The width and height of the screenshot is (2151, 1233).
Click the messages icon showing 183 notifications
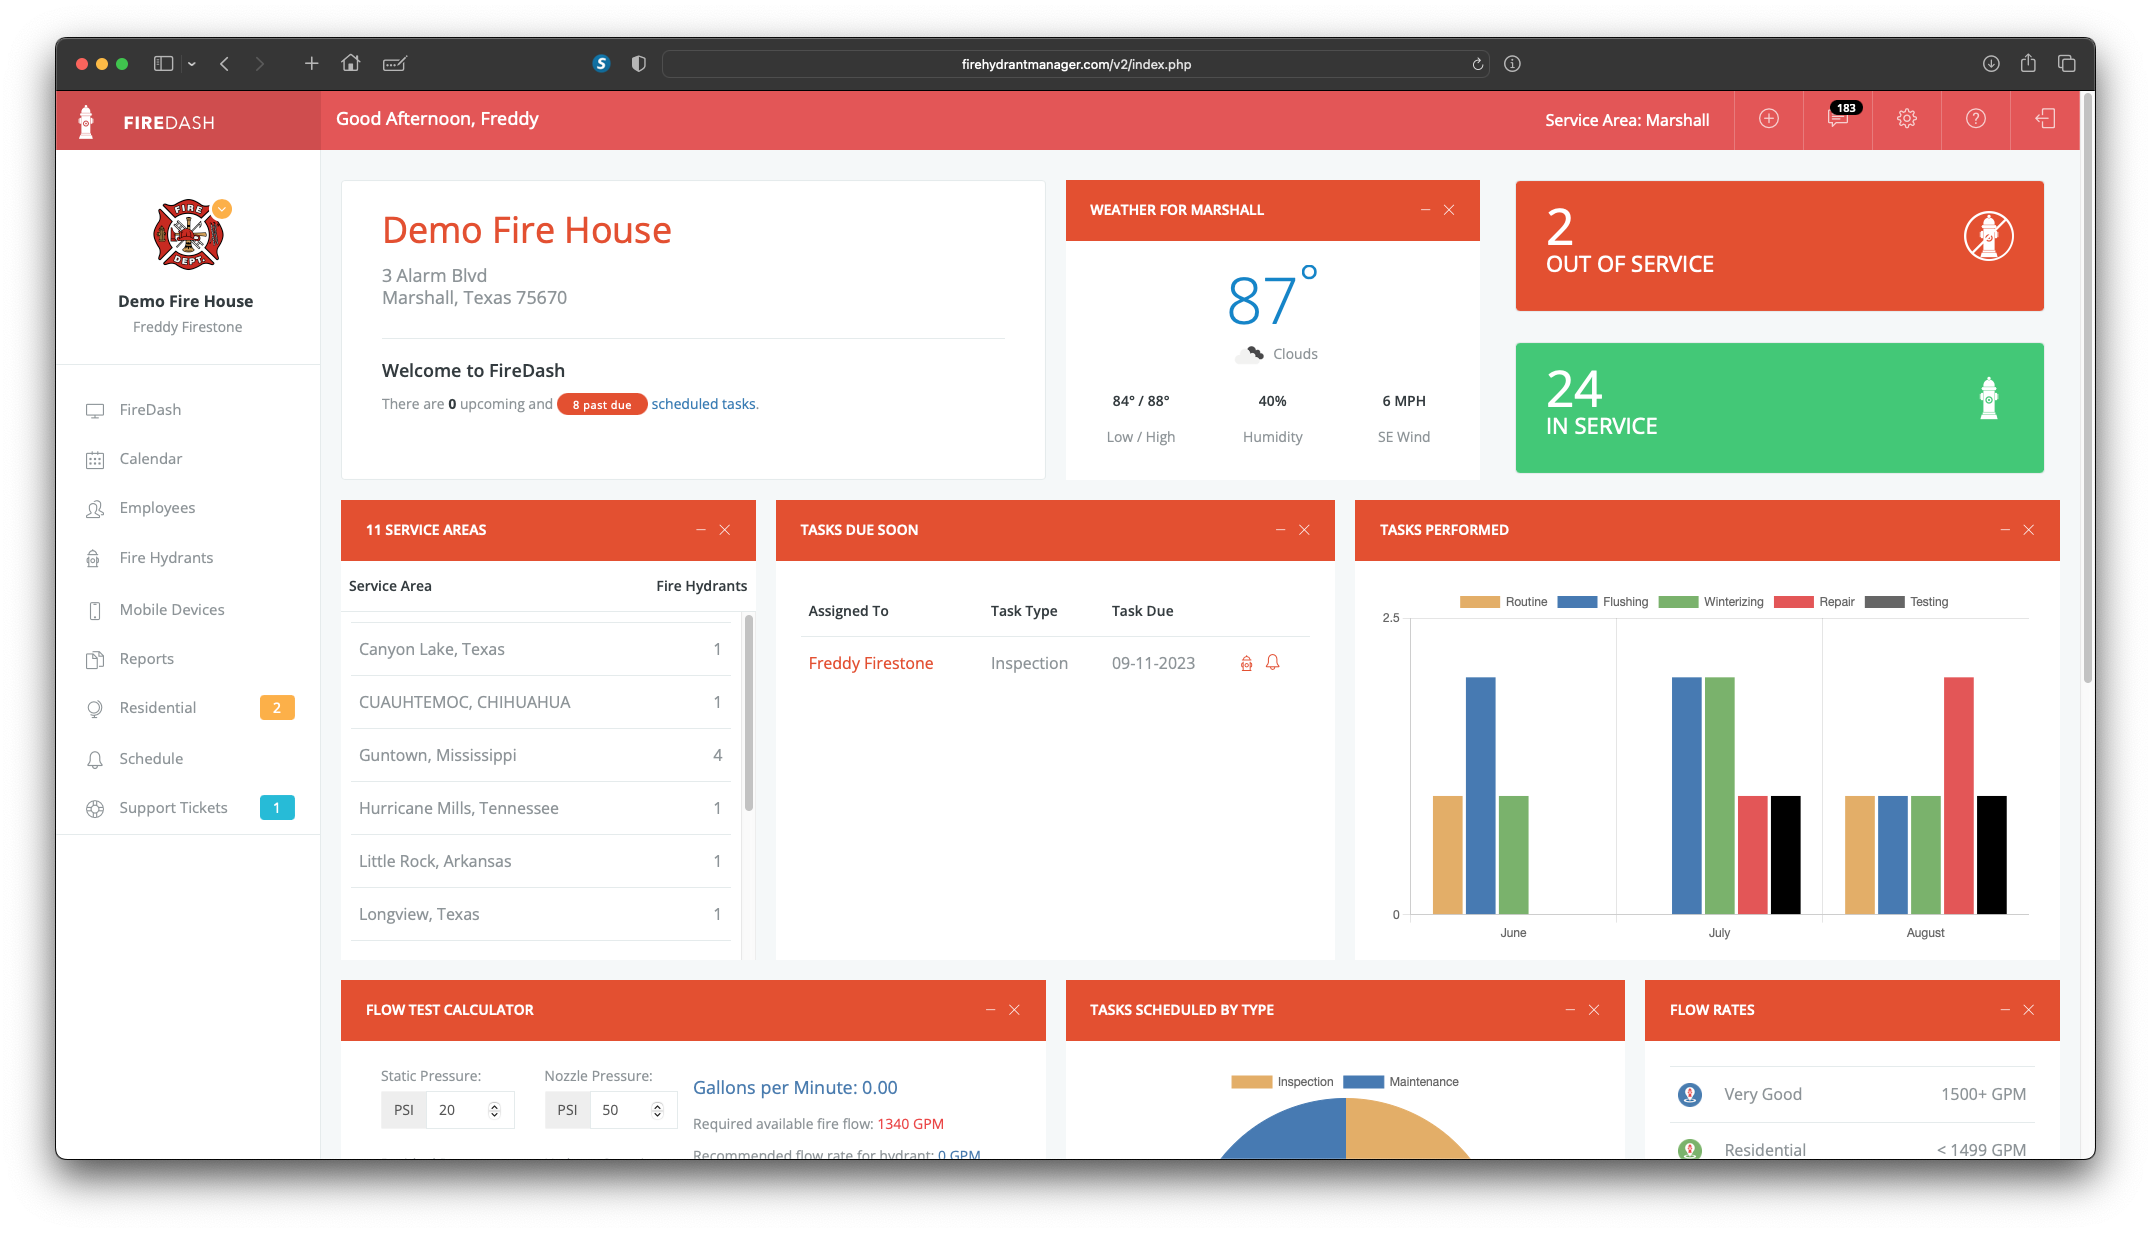click(x=1837, y=120)
